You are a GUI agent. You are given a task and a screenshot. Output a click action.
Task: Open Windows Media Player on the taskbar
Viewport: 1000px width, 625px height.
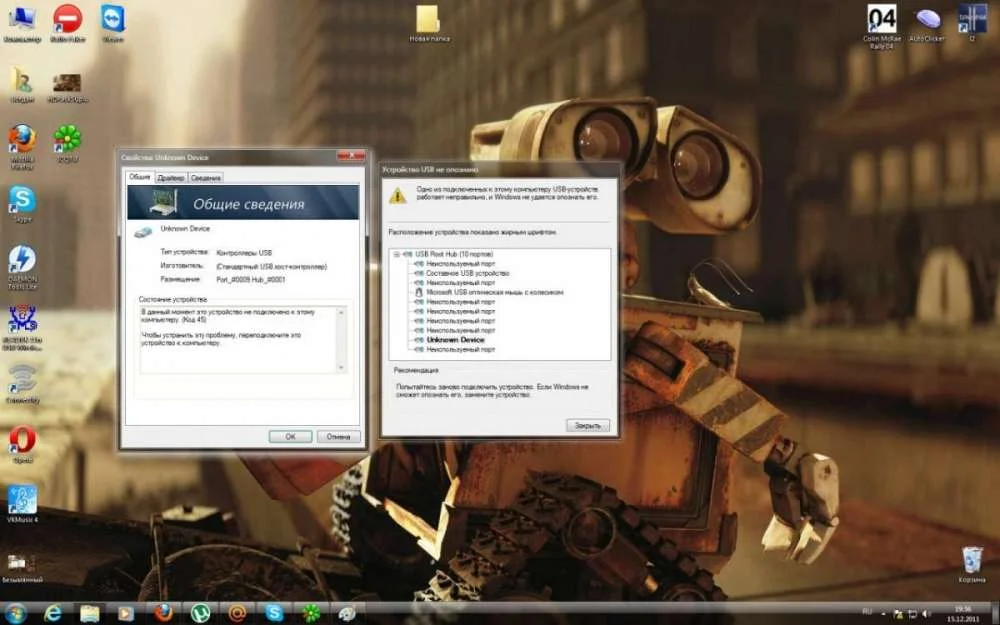click(x=126, y=614)
